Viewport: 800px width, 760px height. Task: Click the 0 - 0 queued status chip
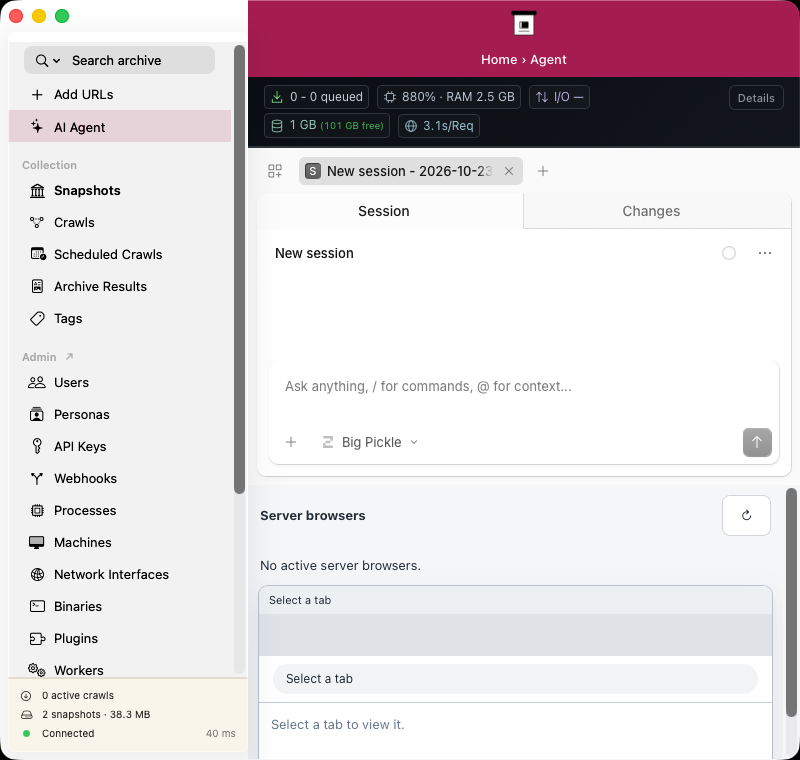tap(316, 97)
